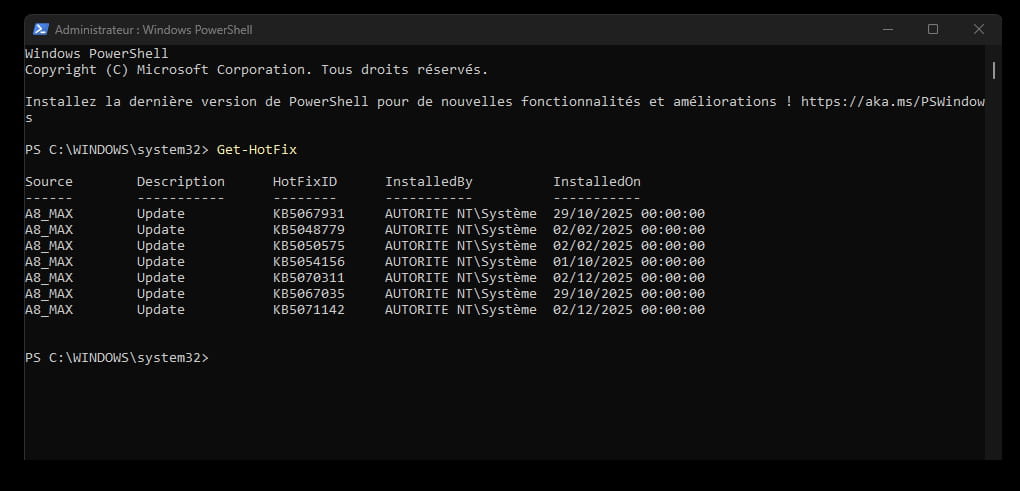
Task: Click the 'Administrateur : Windows PowerShell' title text
Action: 153,30
